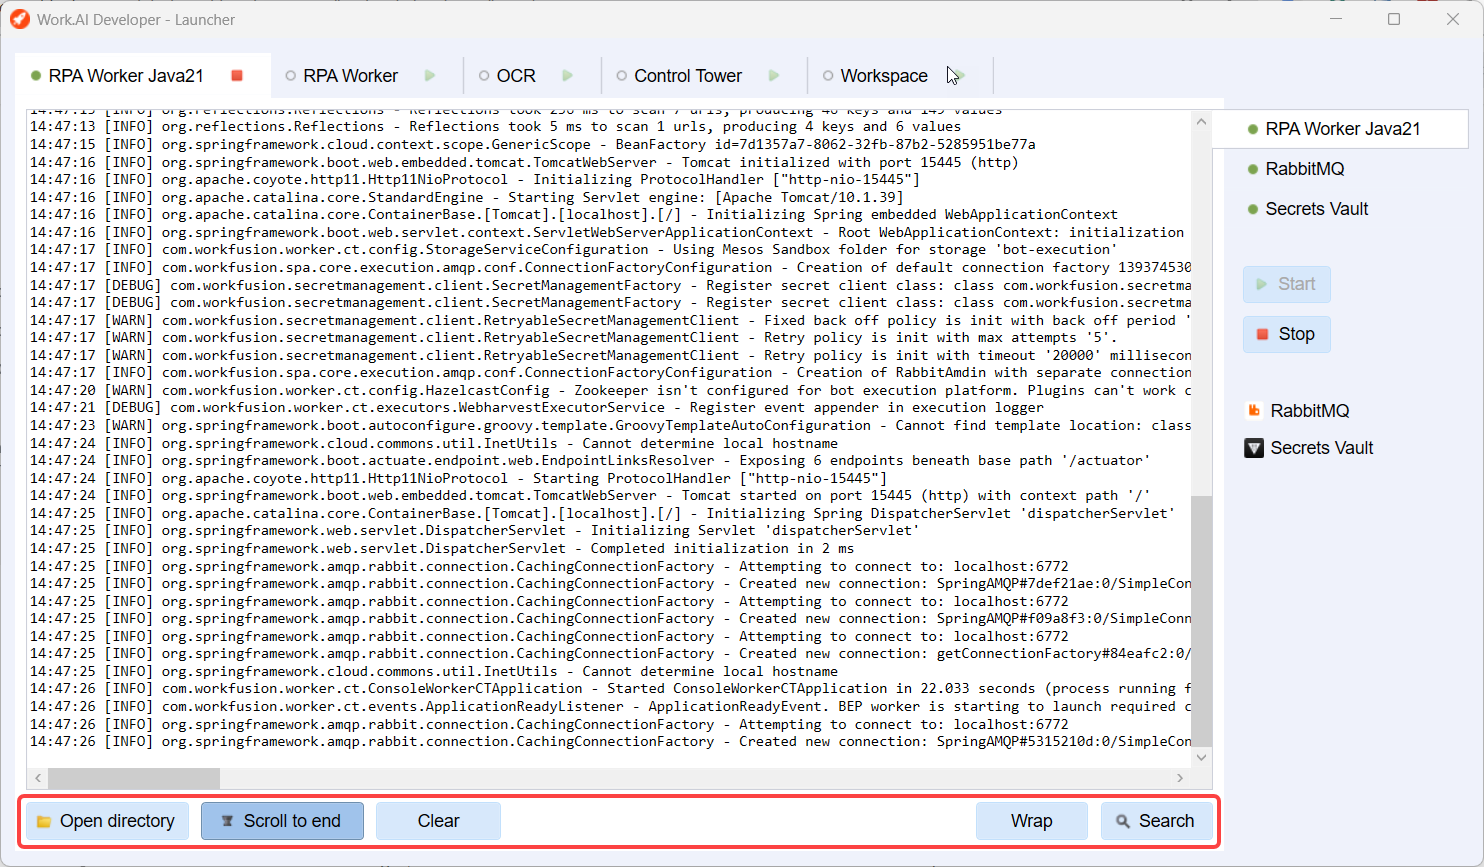Click log line 'Started ConsoleWorkerCTApplication in 22.033 seconds'
This screenshot has height=867, width=1484.
coord(610,689)
